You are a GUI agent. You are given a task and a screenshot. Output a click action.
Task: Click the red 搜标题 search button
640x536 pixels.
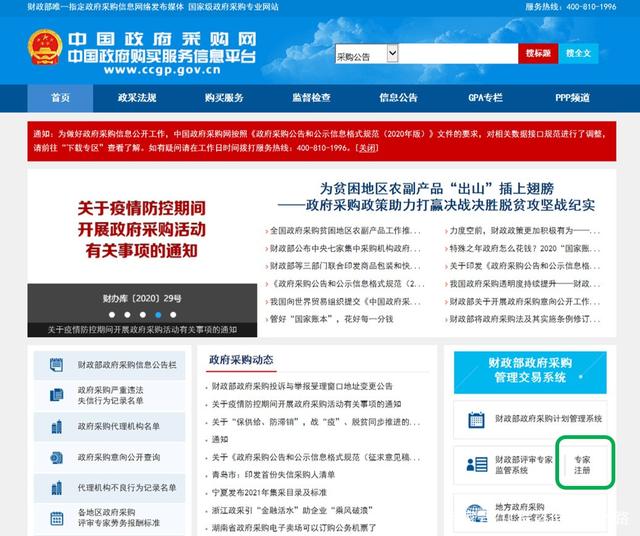pyautogui.click(x=538, y=53)
